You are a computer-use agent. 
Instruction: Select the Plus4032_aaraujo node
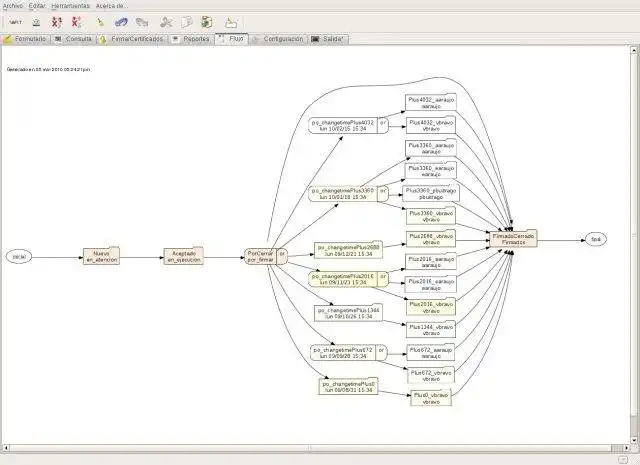coord(431,102)
